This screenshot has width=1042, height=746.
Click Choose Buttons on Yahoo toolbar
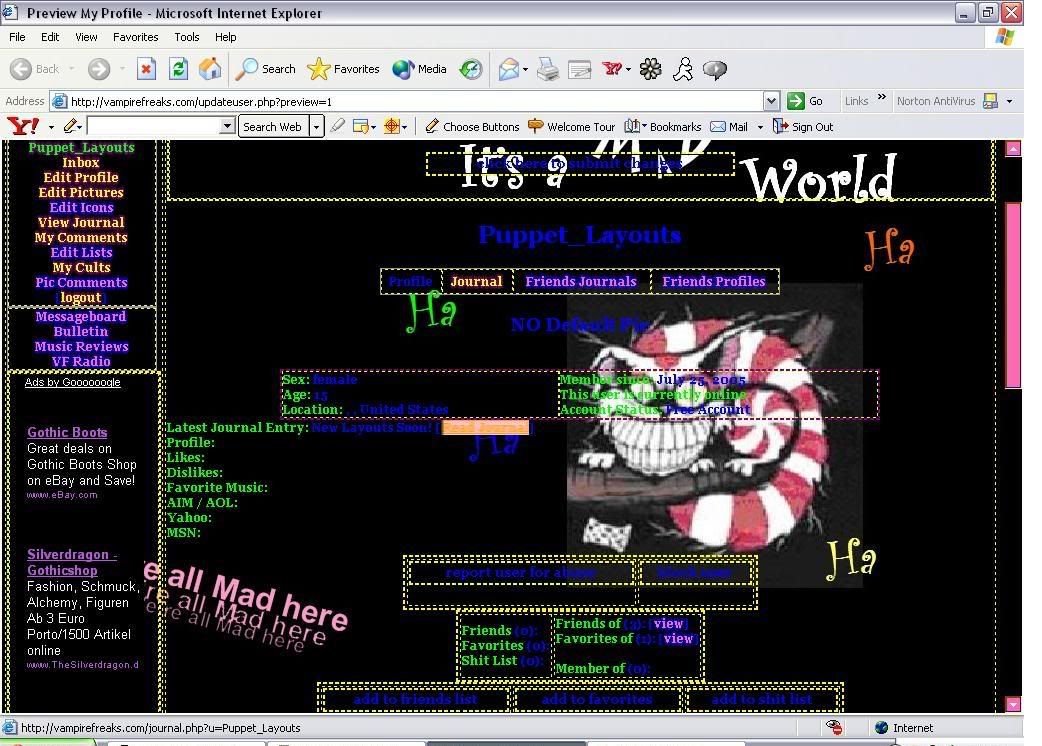pyautogui.click(x=472, y=126)
